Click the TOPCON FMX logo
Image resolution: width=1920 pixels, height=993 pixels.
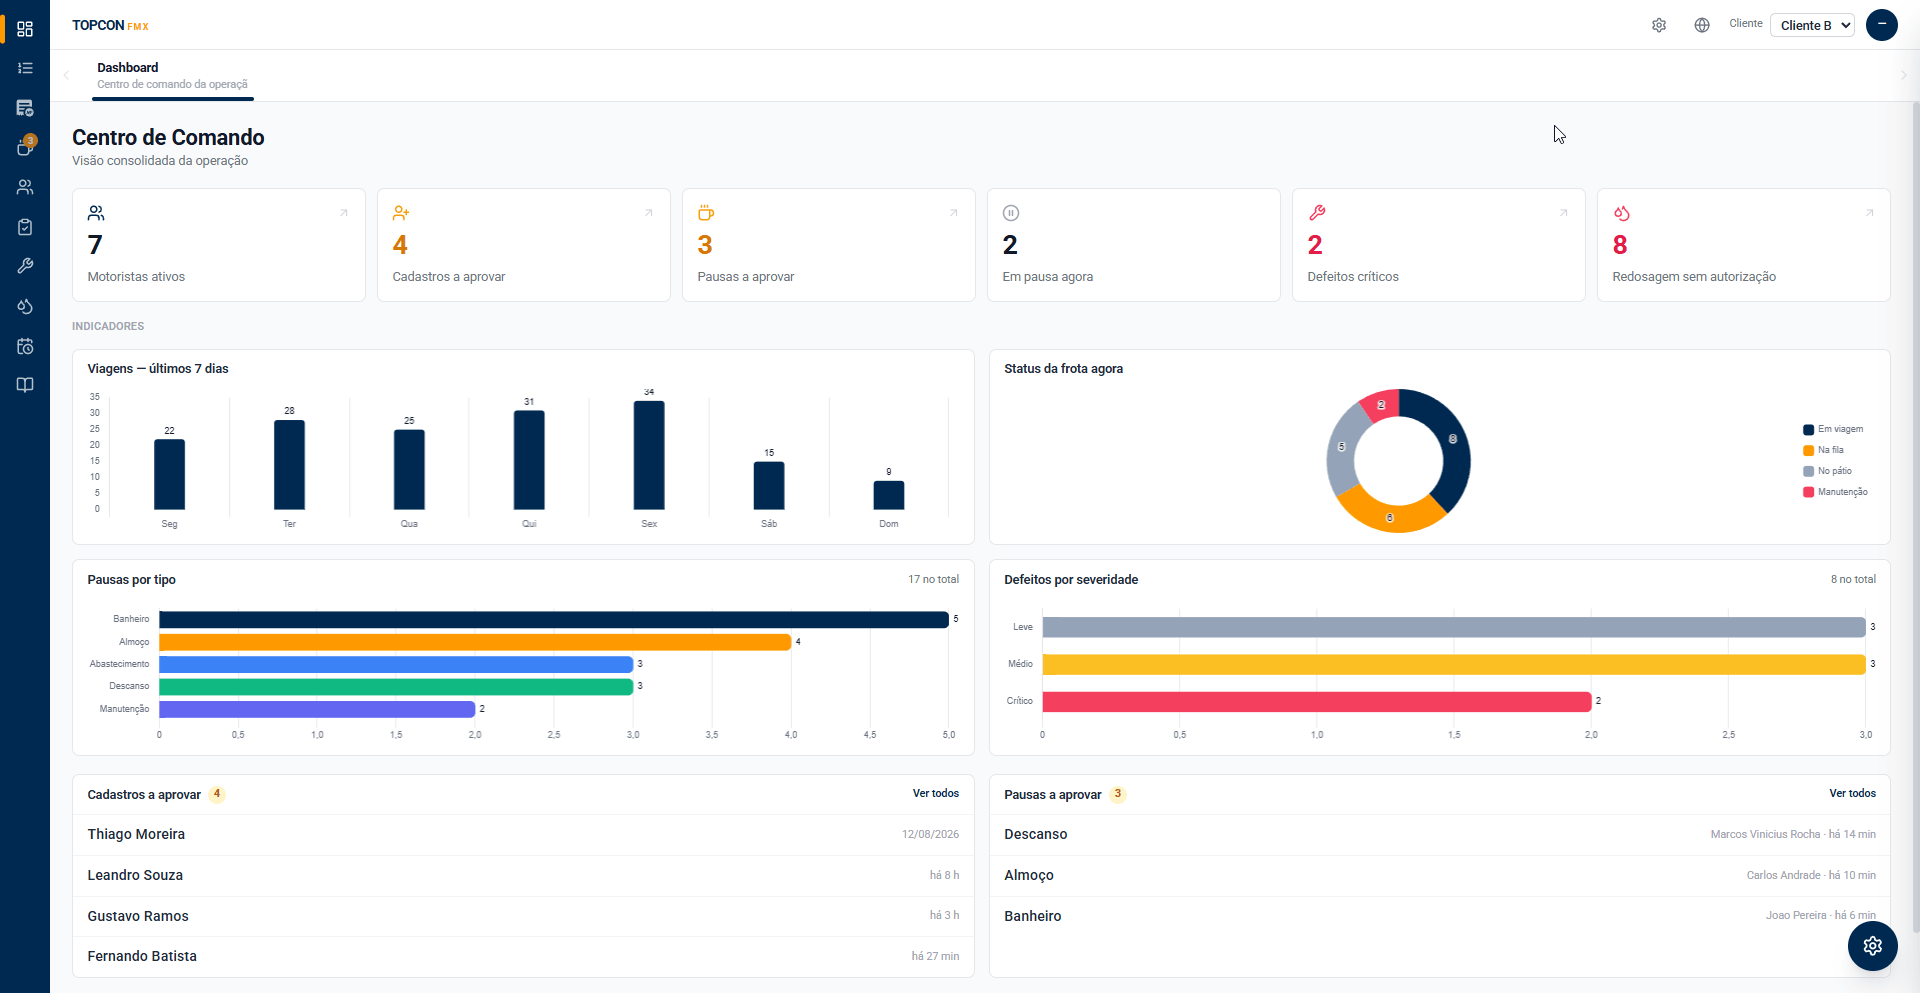pos(110,25)
